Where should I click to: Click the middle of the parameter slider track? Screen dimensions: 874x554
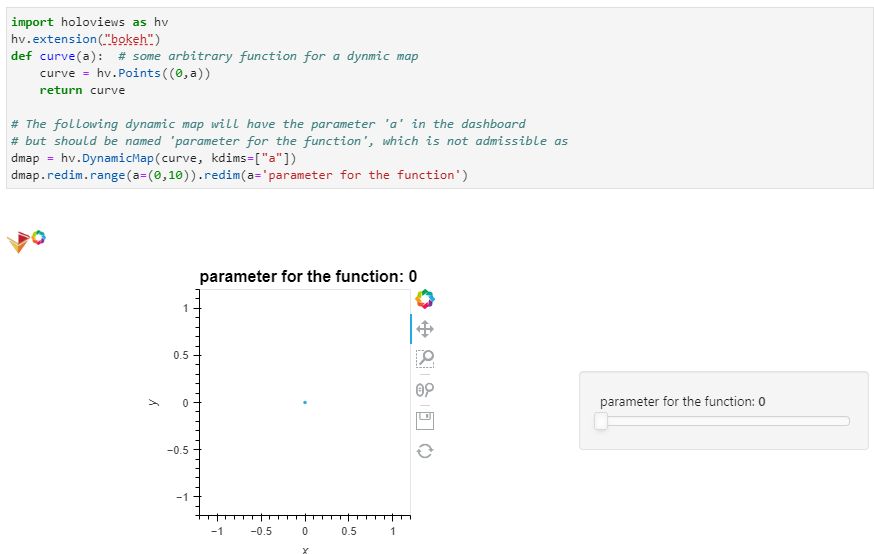point(724,421)
